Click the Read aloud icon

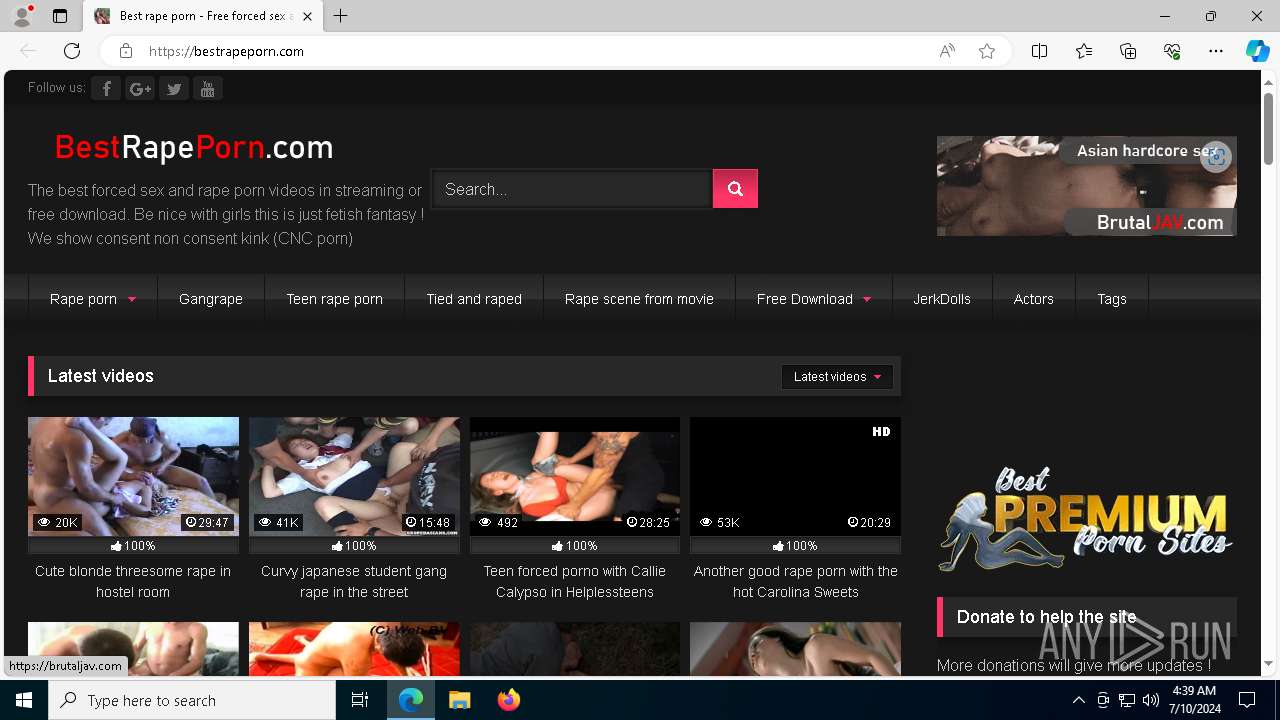[x=947, y=51]
